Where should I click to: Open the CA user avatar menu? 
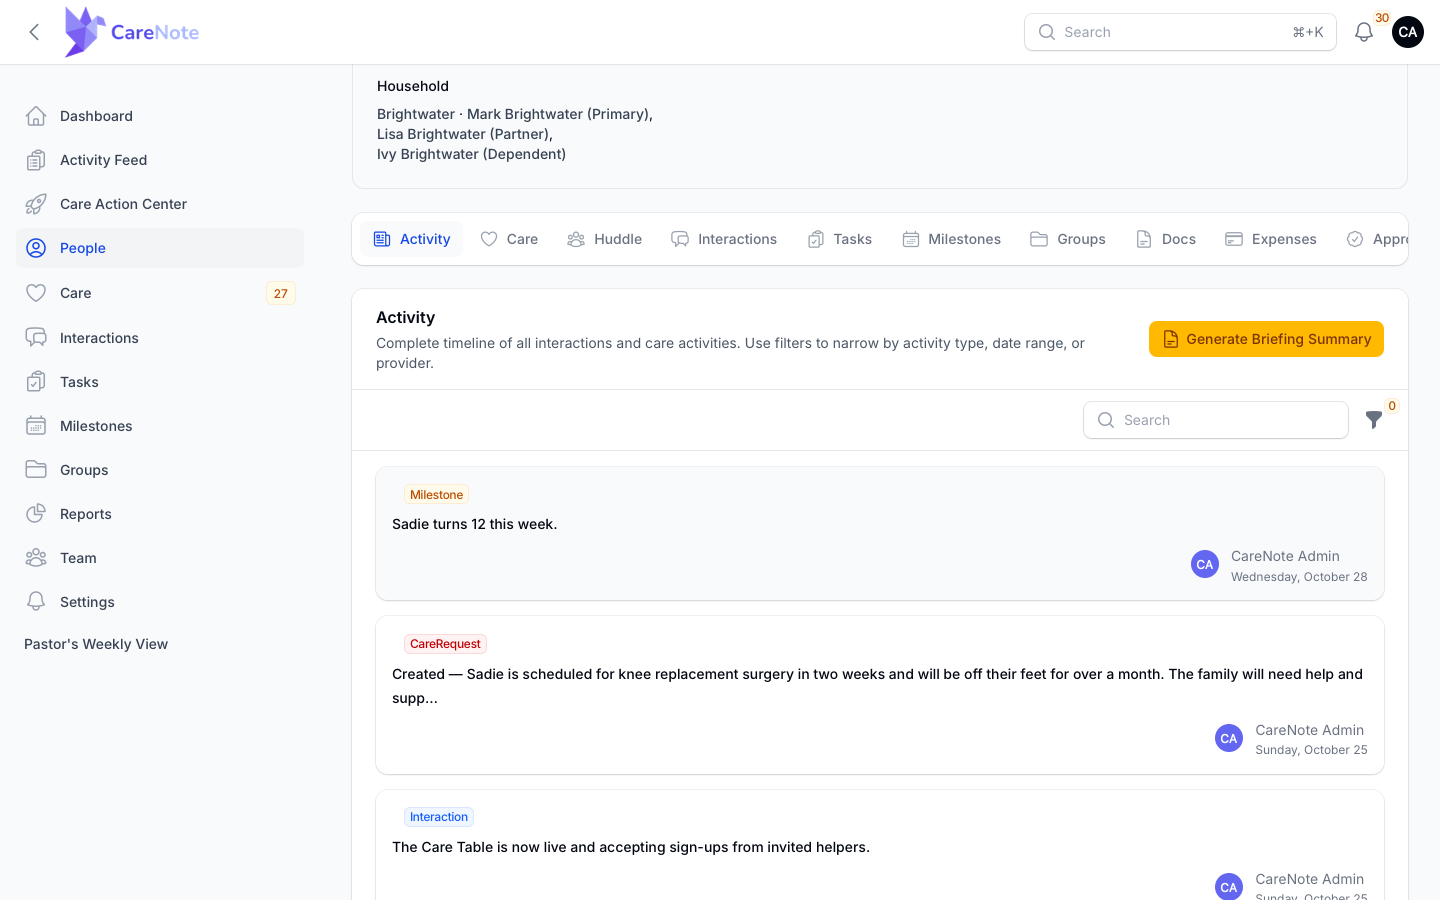[1408, 32]
